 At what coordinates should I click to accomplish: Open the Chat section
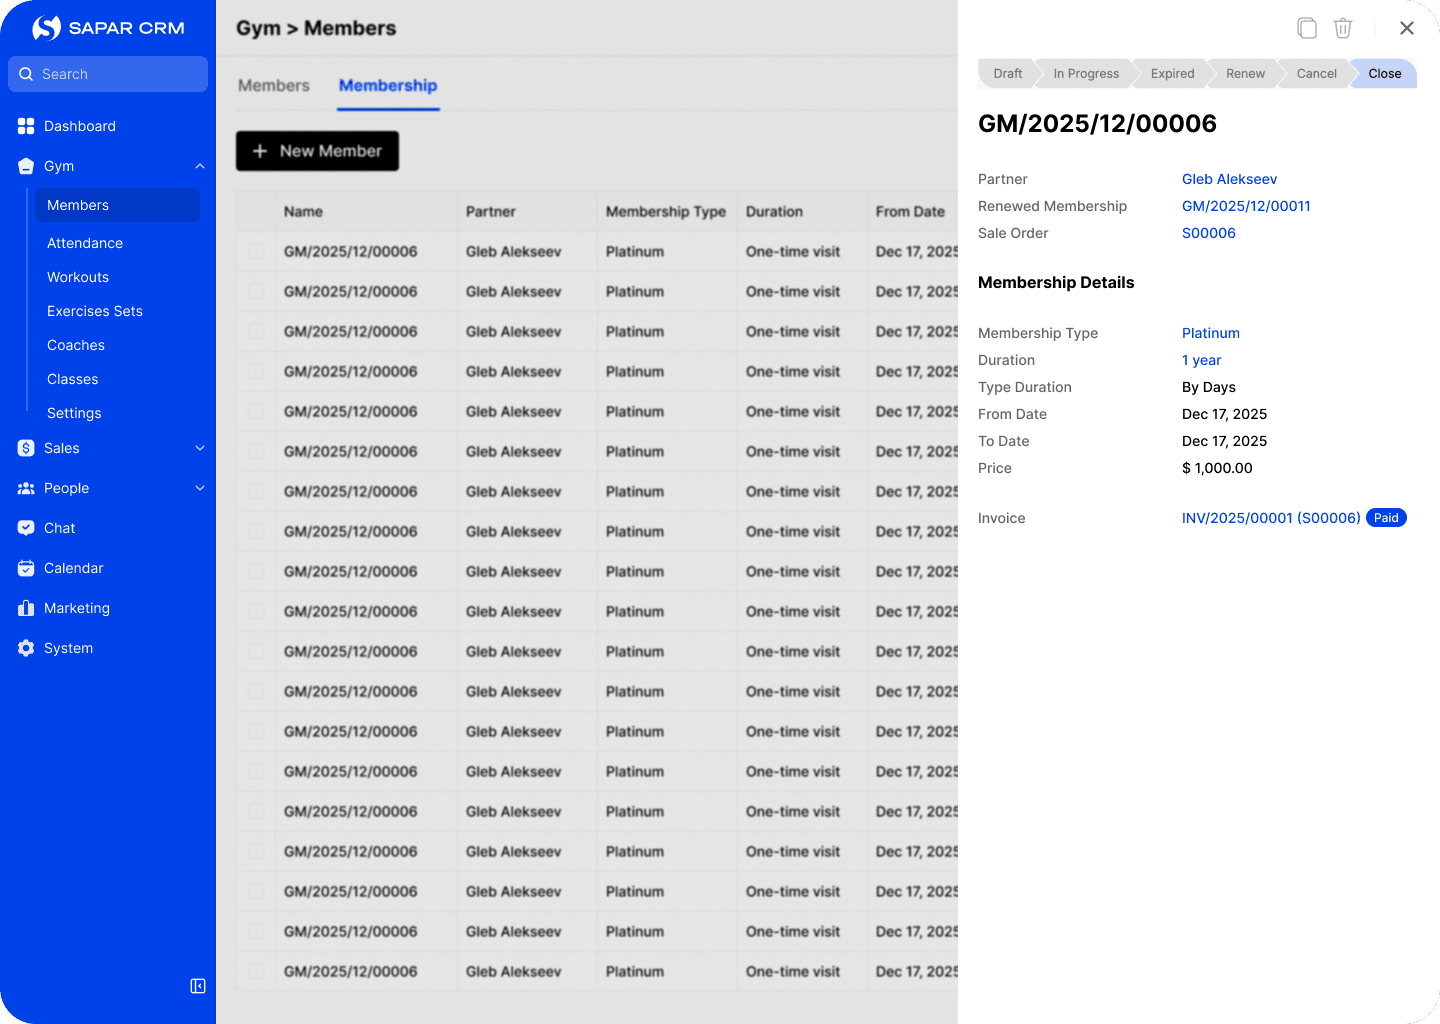(59, 528)
